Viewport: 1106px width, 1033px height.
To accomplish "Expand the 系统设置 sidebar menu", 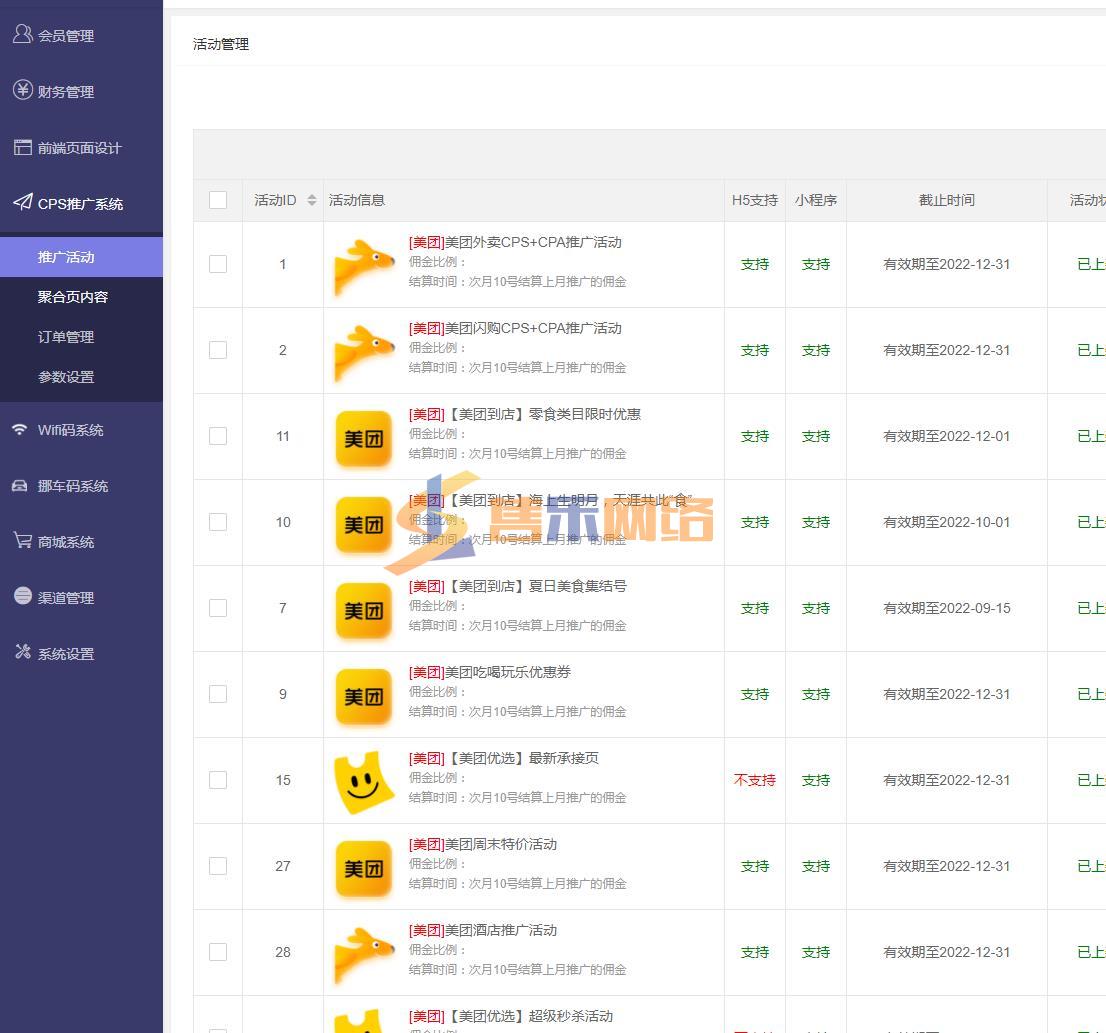I will pyautogui.click(x=81, y=654).
